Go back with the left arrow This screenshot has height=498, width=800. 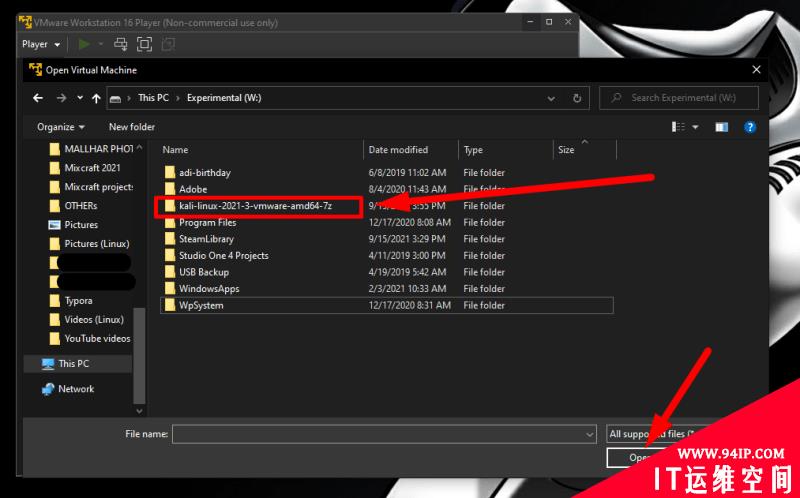click(38, 98)
